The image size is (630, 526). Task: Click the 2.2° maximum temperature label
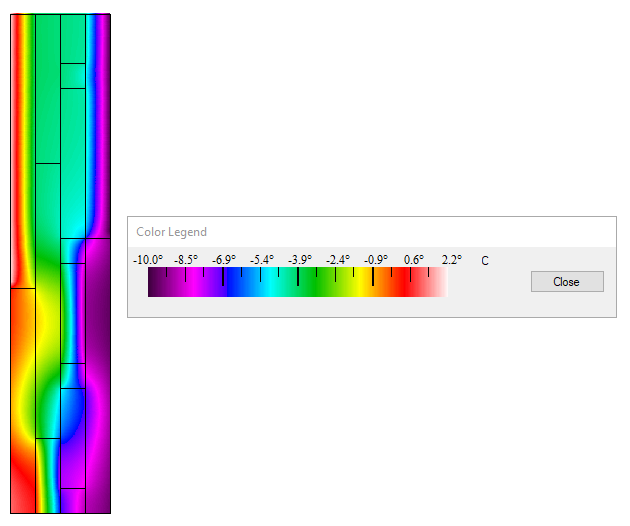click(x=451, y=260)
